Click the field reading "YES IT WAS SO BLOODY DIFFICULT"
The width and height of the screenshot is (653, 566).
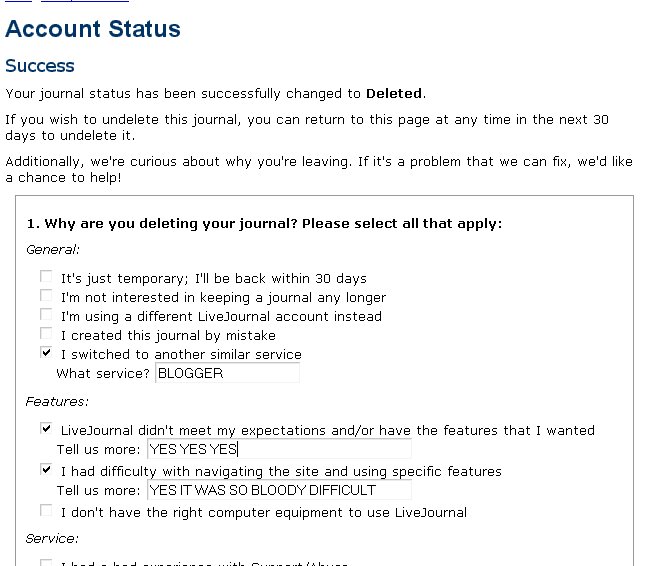[279, 490]
